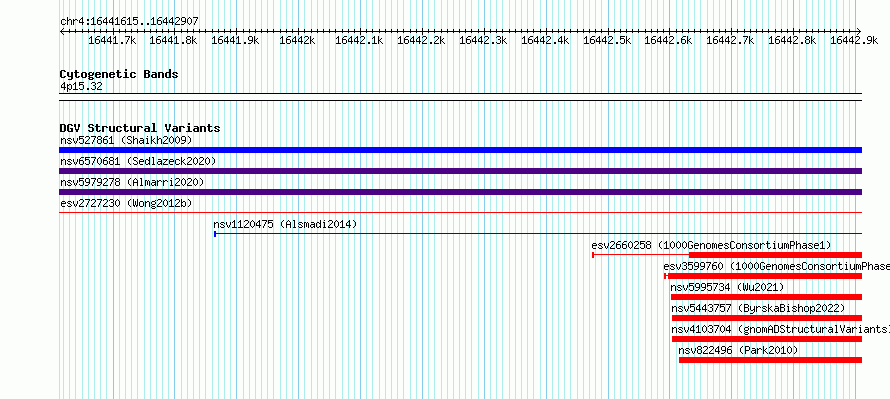The width and height of the screenshot is (890, 399).
Task: Select the red nsv5995734 variant bar
Action: click(766, 297)
